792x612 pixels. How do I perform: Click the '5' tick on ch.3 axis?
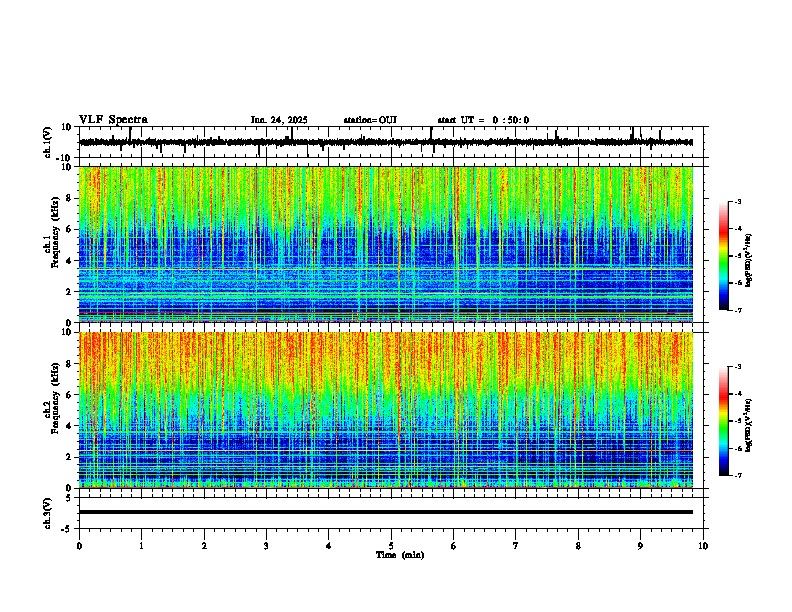[70, 498]
